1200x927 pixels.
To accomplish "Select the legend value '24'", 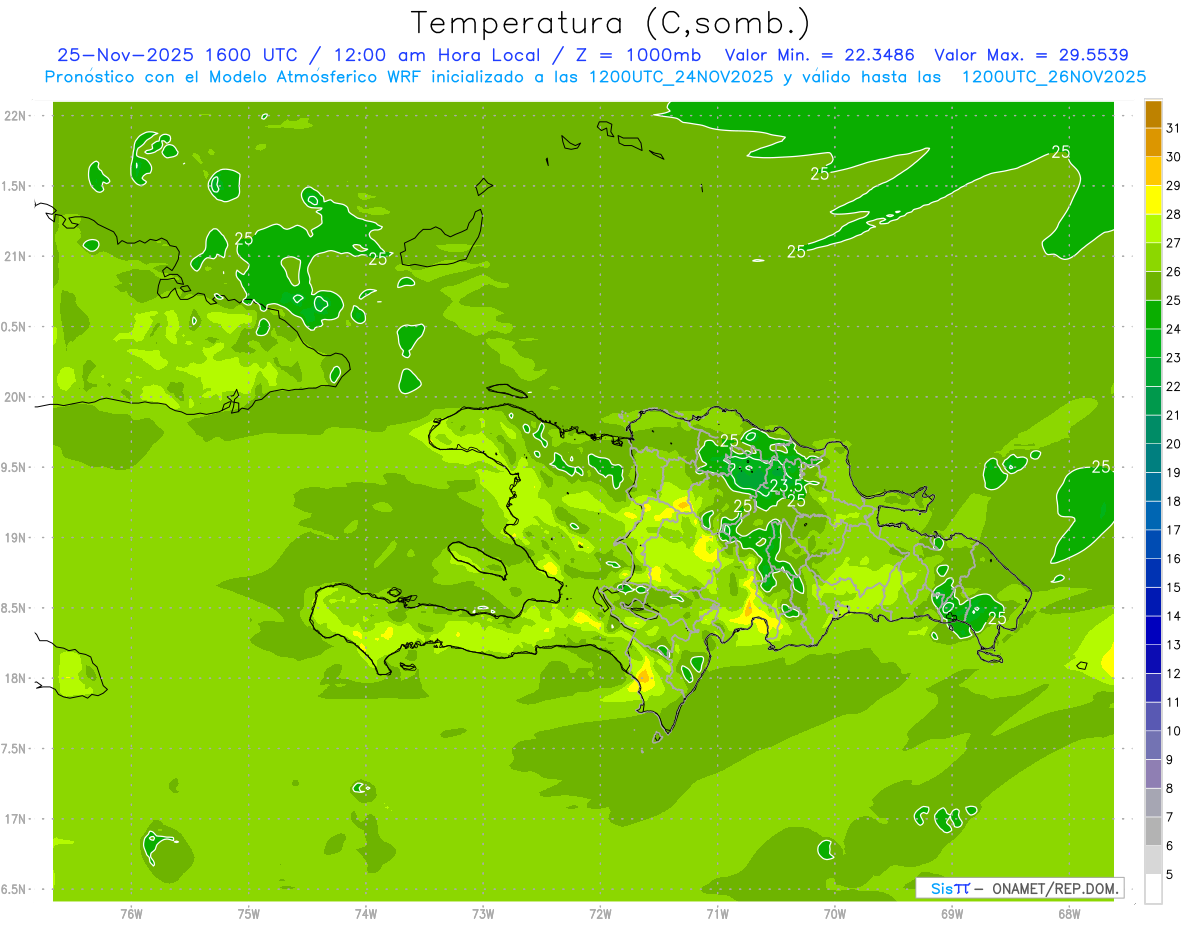I will [x=1174, y=329].
